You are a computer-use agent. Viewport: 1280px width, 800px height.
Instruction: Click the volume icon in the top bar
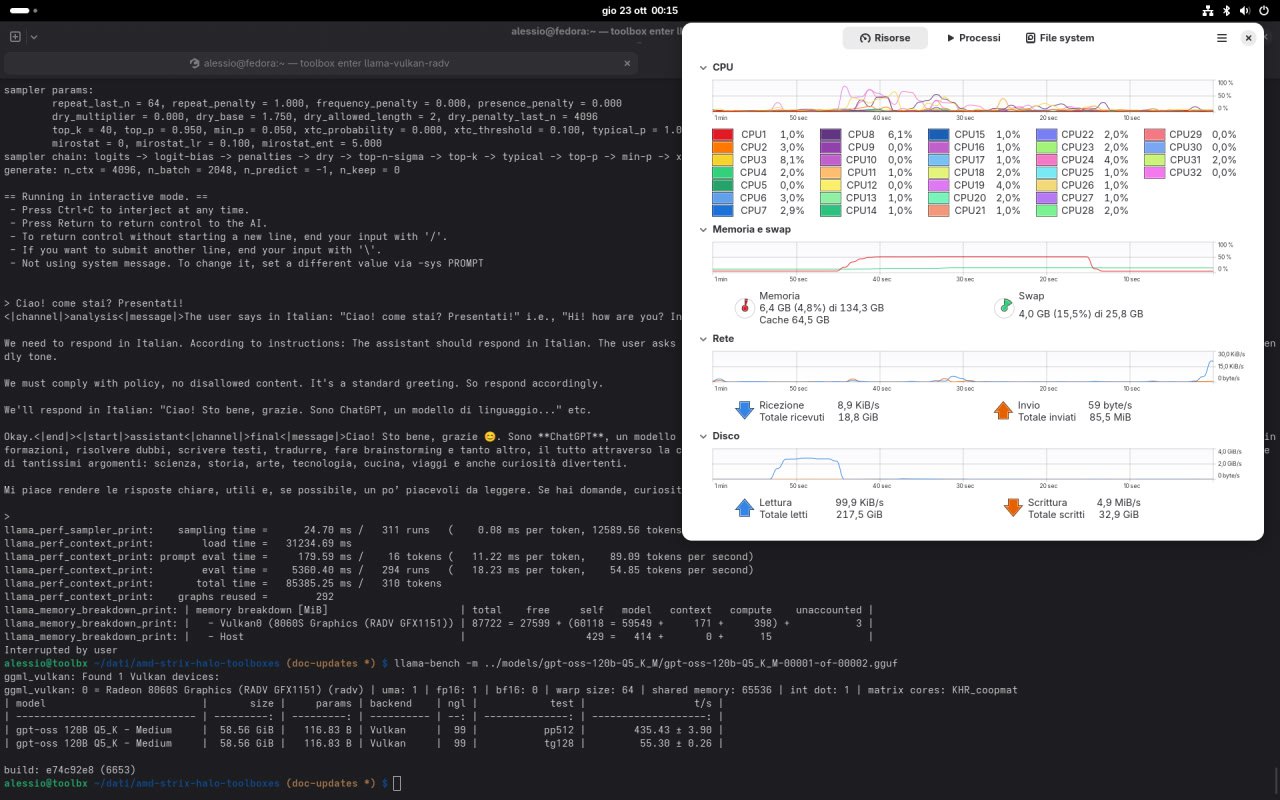[1243, 11]
